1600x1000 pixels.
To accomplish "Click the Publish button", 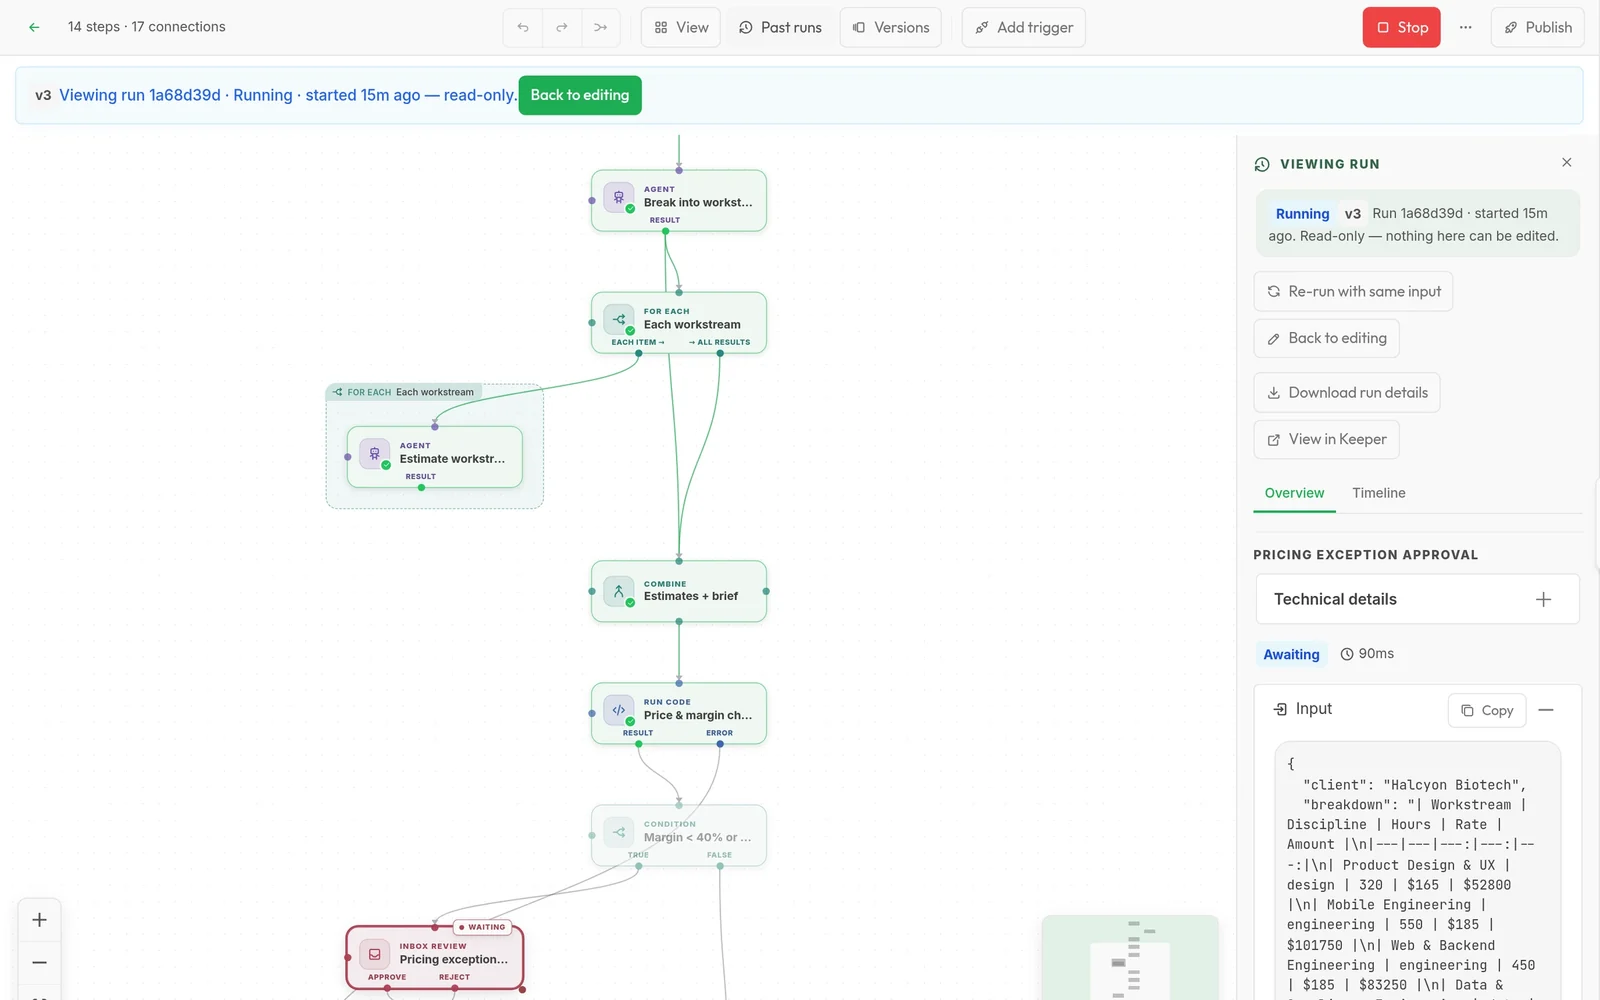I will point(1538,27).
